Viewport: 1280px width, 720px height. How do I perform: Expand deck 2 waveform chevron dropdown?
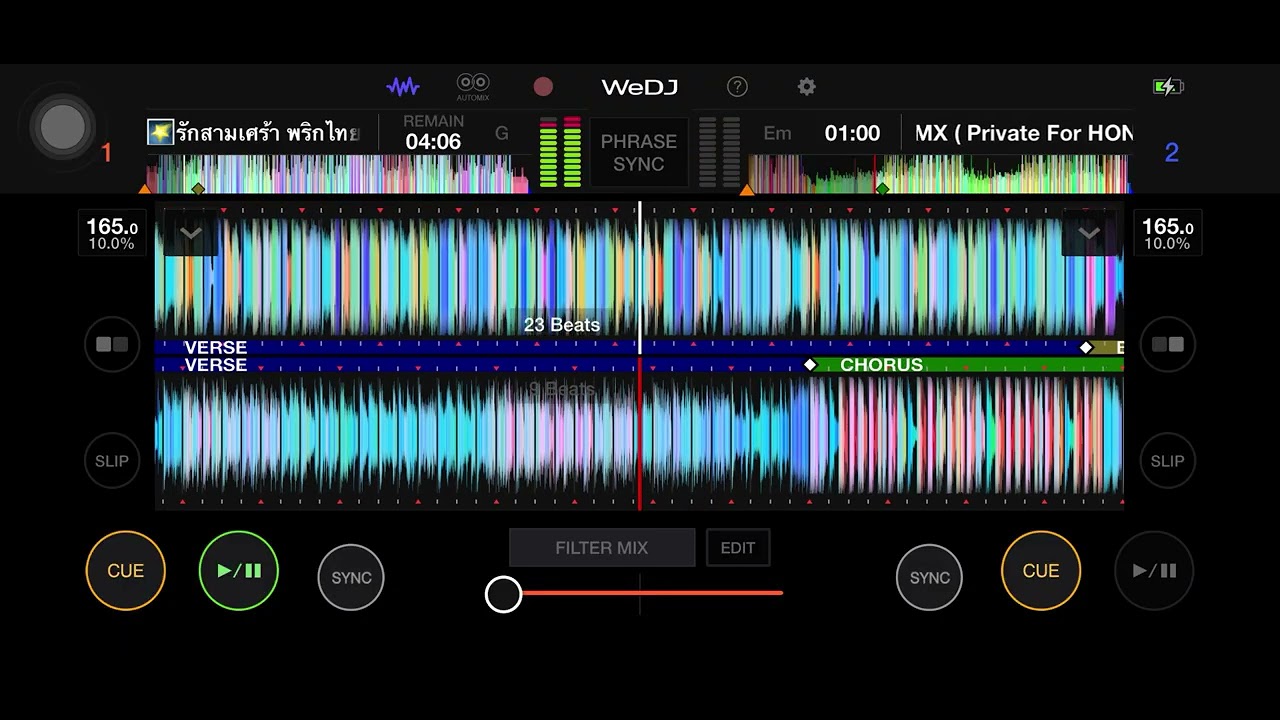pos(1088,233)
